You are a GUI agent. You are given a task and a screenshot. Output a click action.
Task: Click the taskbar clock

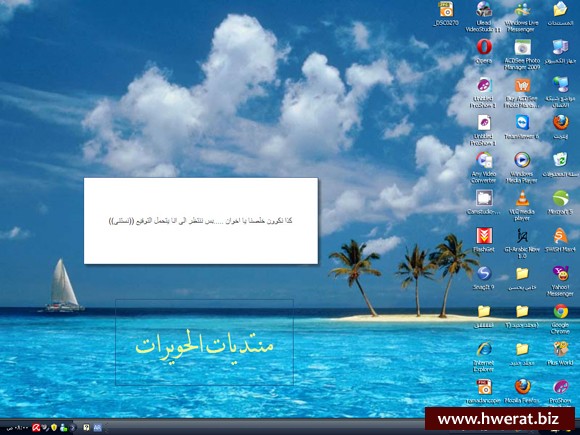18,428
